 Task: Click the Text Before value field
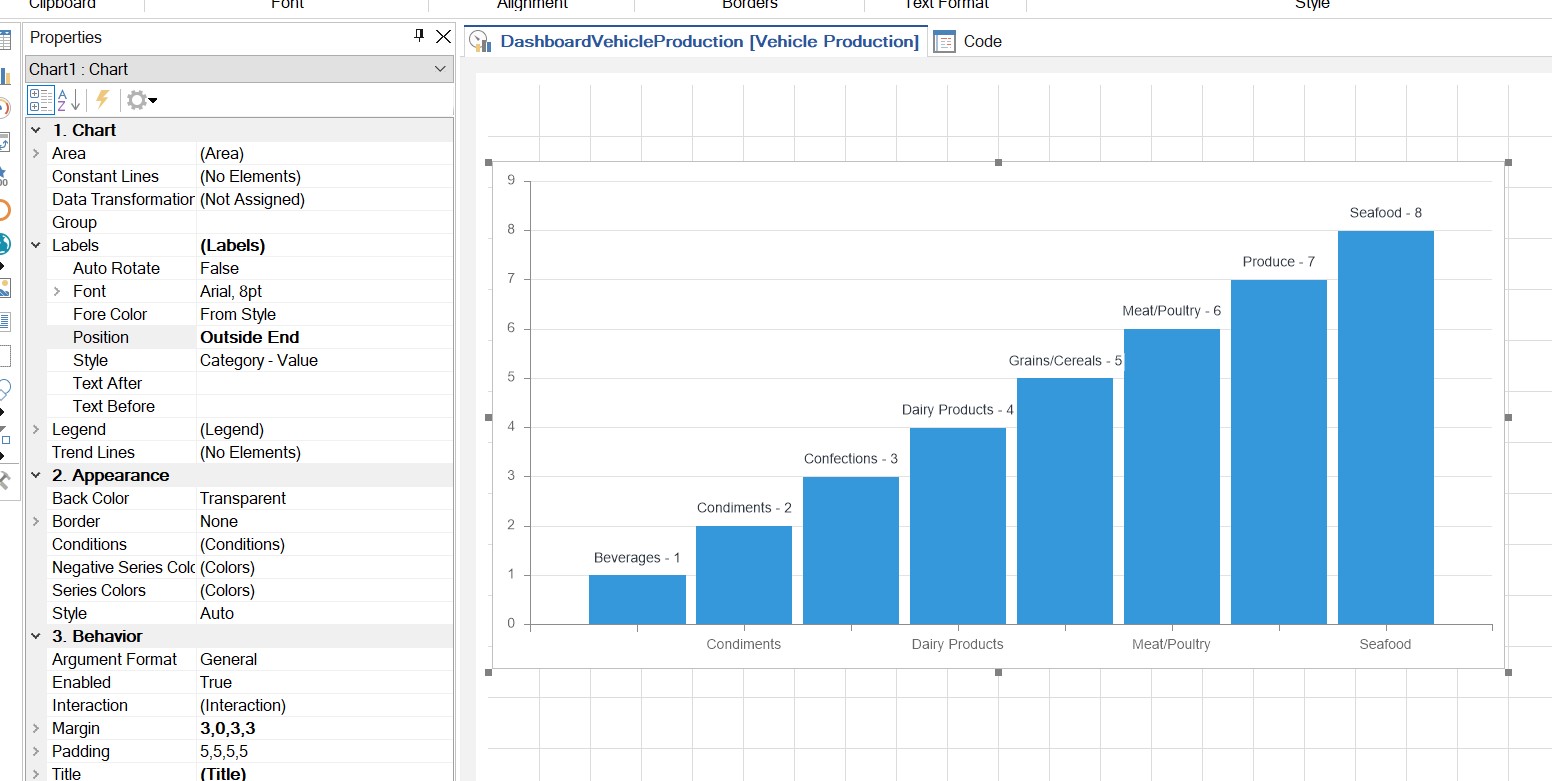pyautogui.click(x=324, y=406)
